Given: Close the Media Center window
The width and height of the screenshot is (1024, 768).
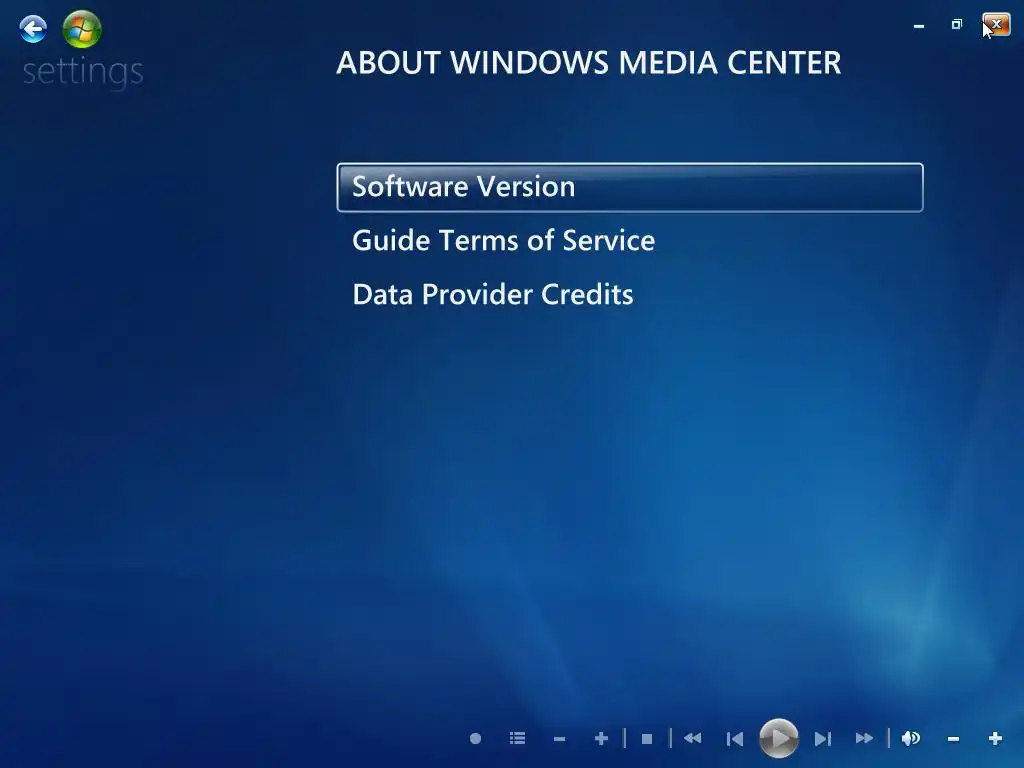Looking at the screenshot, I should 997,25.
